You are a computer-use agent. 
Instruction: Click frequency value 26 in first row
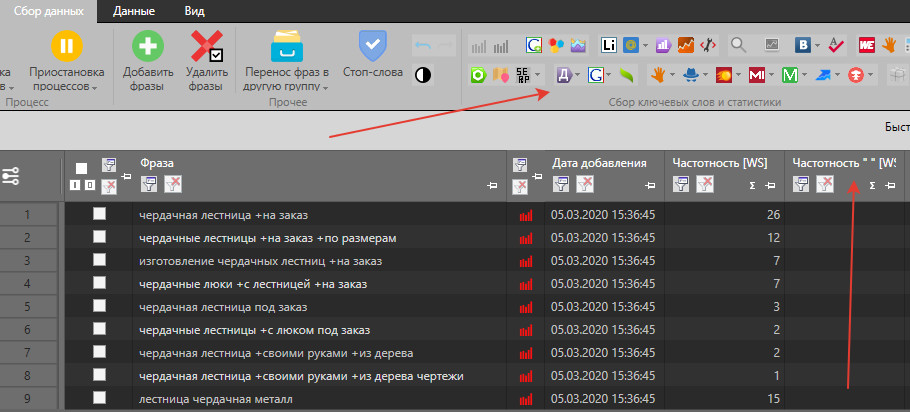pos(773,215)
